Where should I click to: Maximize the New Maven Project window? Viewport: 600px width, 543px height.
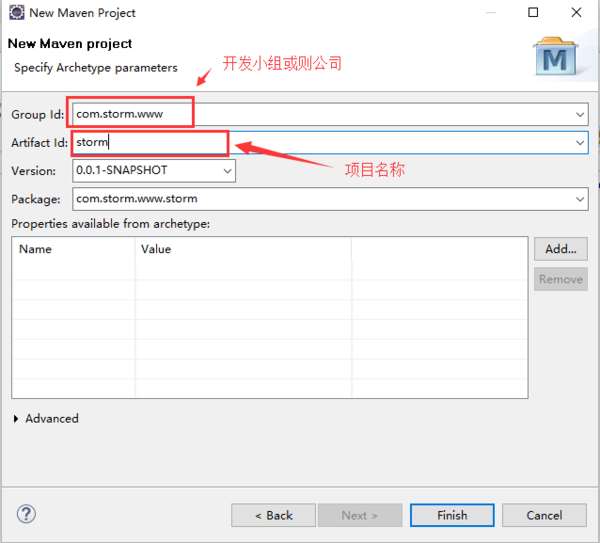click(533, 13)
